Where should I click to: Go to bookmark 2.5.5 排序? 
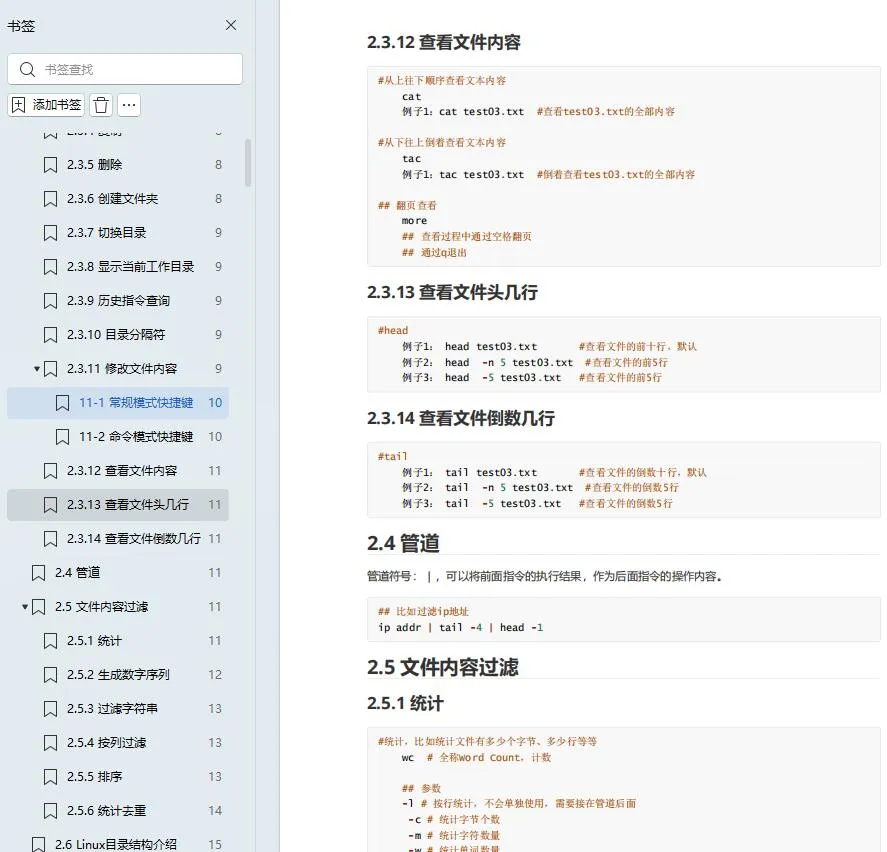pyautogui.click(x=118, y=776)
